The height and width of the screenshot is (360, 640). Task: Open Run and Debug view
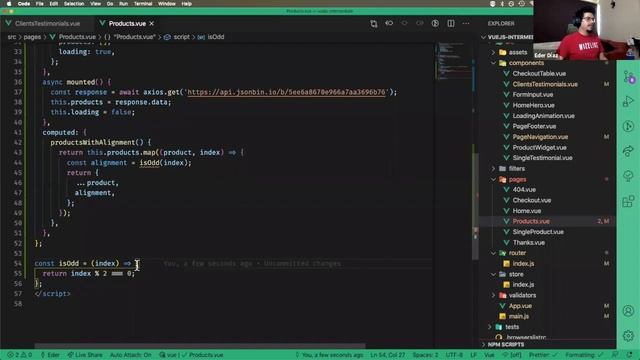[629, 101]
